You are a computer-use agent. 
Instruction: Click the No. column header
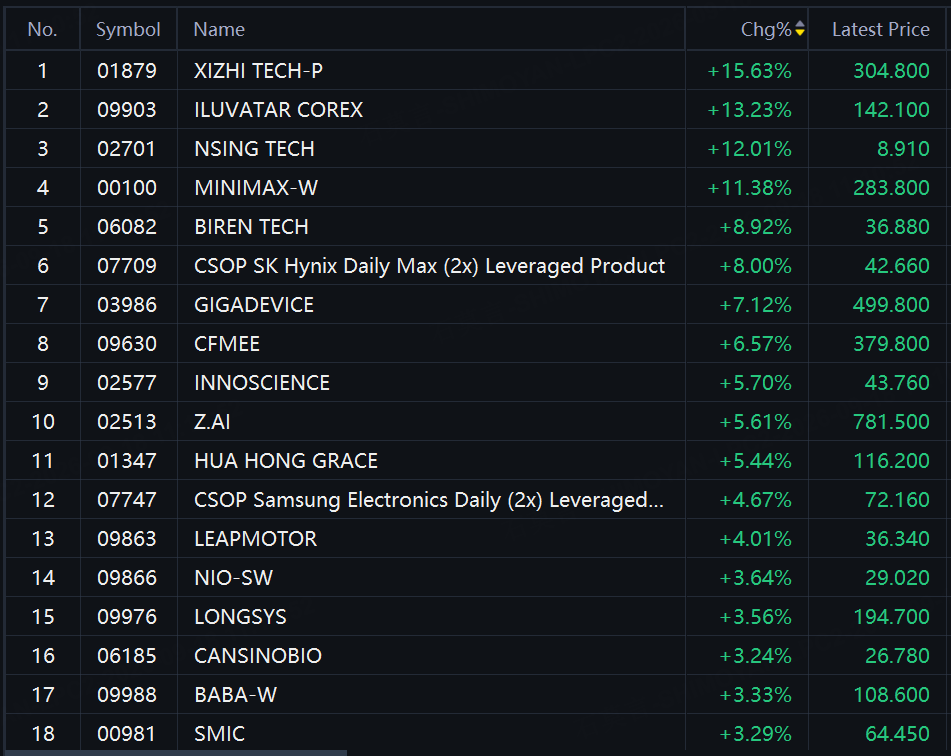click(42, 29)
